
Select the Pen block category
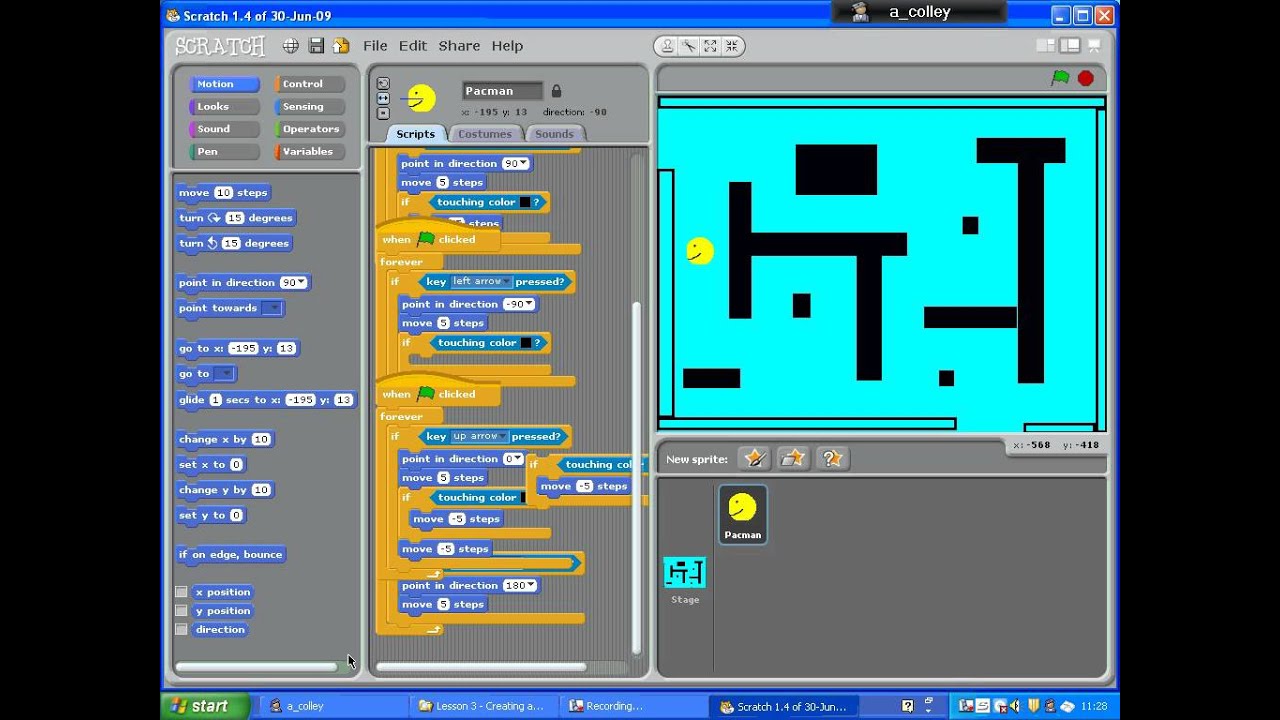tap(222, 152)
